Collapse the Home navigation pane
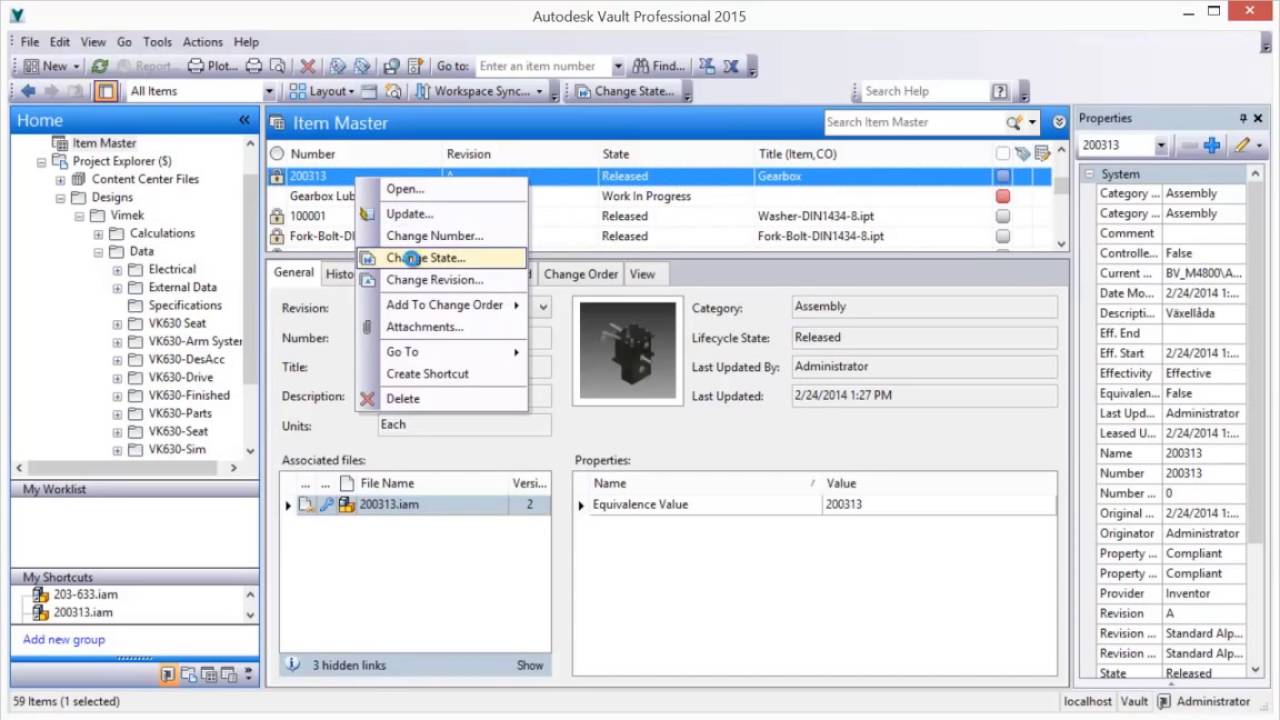1280x720 pixels. (x=244, y=120)
